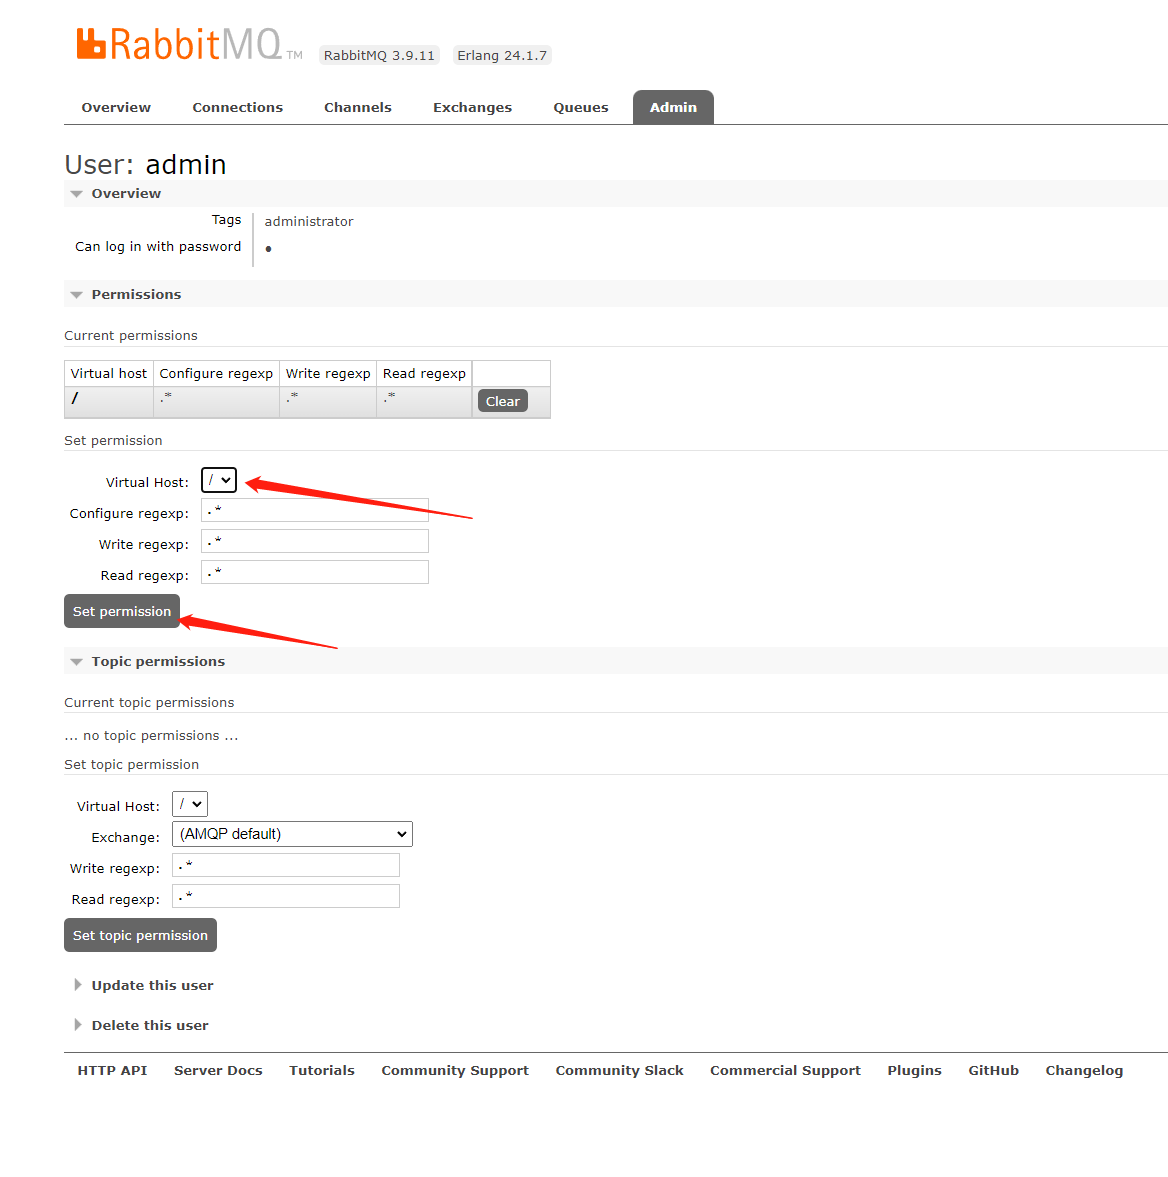
Task: Click the Set topic permission button
Action: (x=140, y=935)
